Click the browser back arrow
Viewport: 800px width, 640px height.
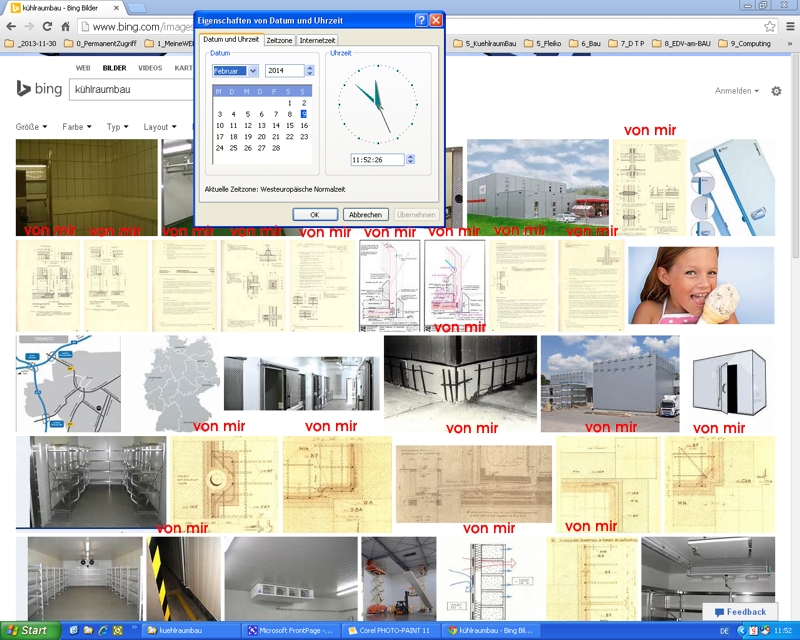[10, 27]
